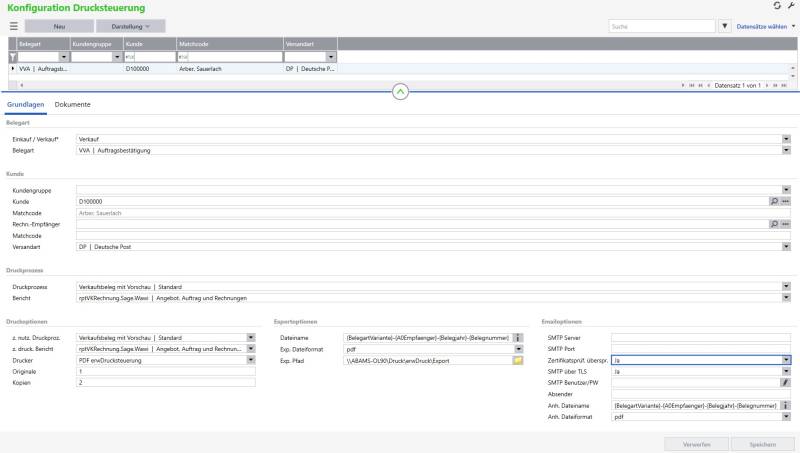Edit SMTP Benutzer/PW with pencil icon
This screenshot has width=800, height=453.
point(785,382)
